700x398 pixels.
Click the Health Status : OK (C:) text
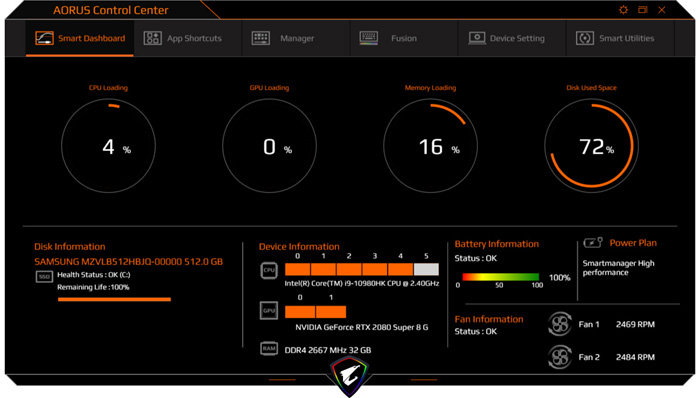tap(94, 275)
